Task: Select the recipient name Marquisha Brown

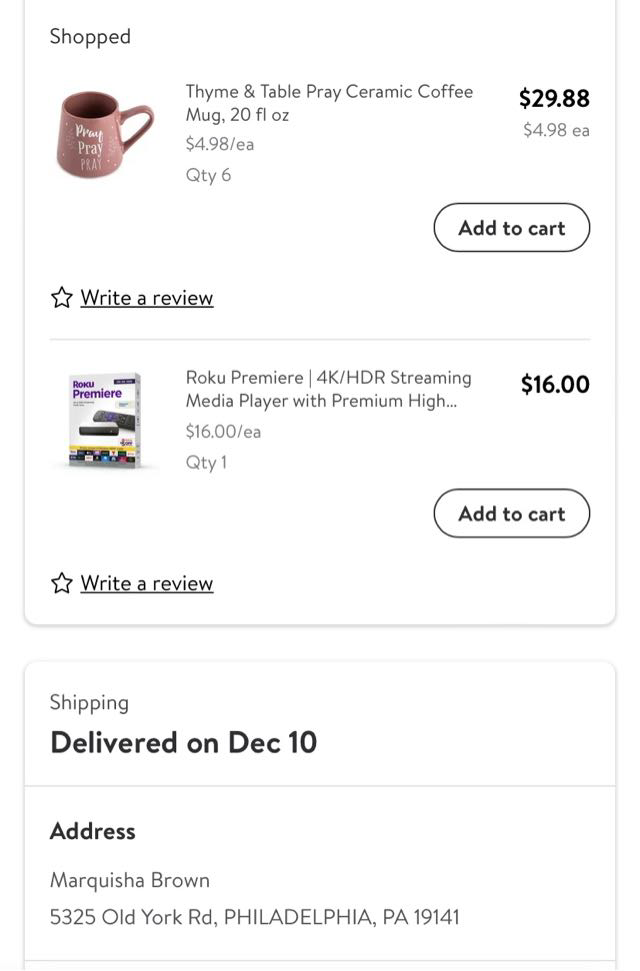Action: click(130, 880)
